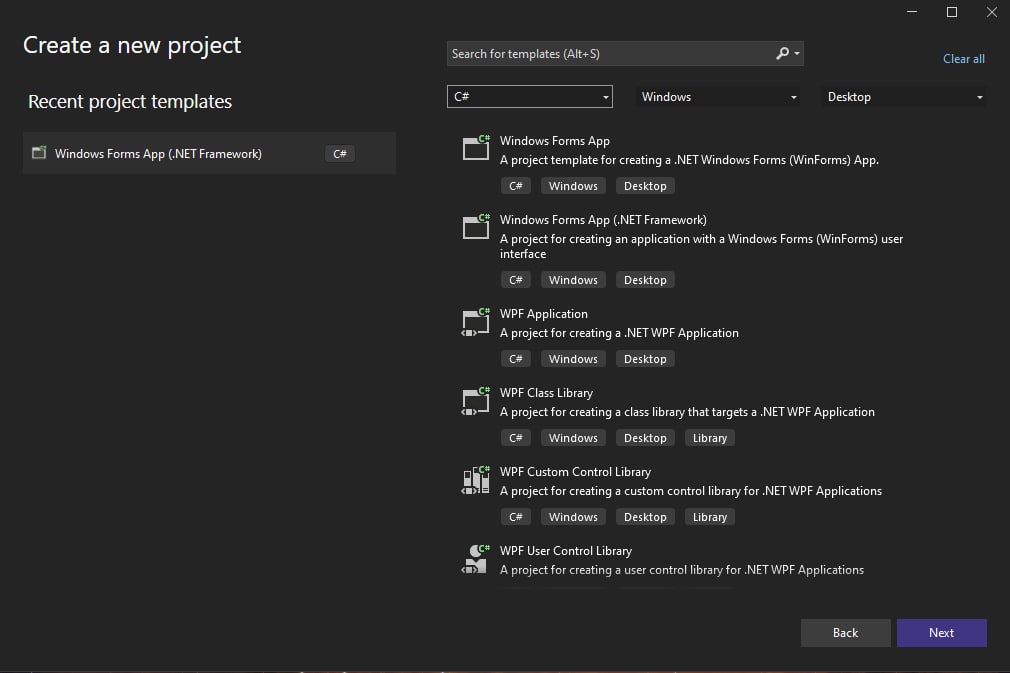Click the Windows Forms App template icon

pos(476,147)
